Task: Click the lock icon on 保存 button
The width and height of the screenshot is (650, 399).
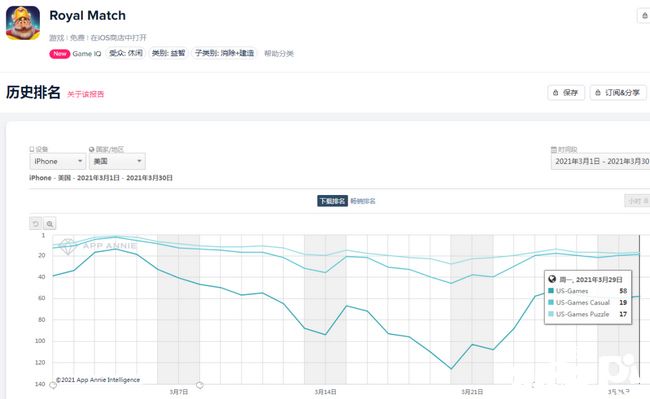Action: [x=555, y=92]
